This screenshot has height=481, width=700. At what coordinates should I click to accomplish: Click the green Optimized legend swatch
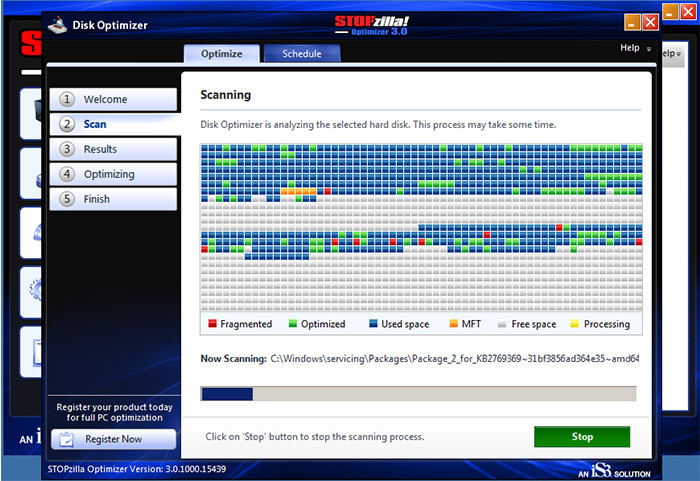click(x=293, y=323)
